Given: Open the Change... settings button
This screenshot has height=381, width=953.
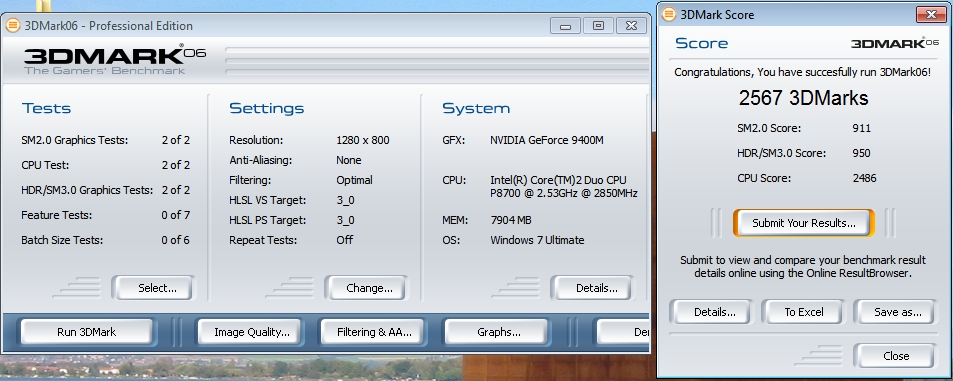Looking at the screenshot, I should 366,288.
